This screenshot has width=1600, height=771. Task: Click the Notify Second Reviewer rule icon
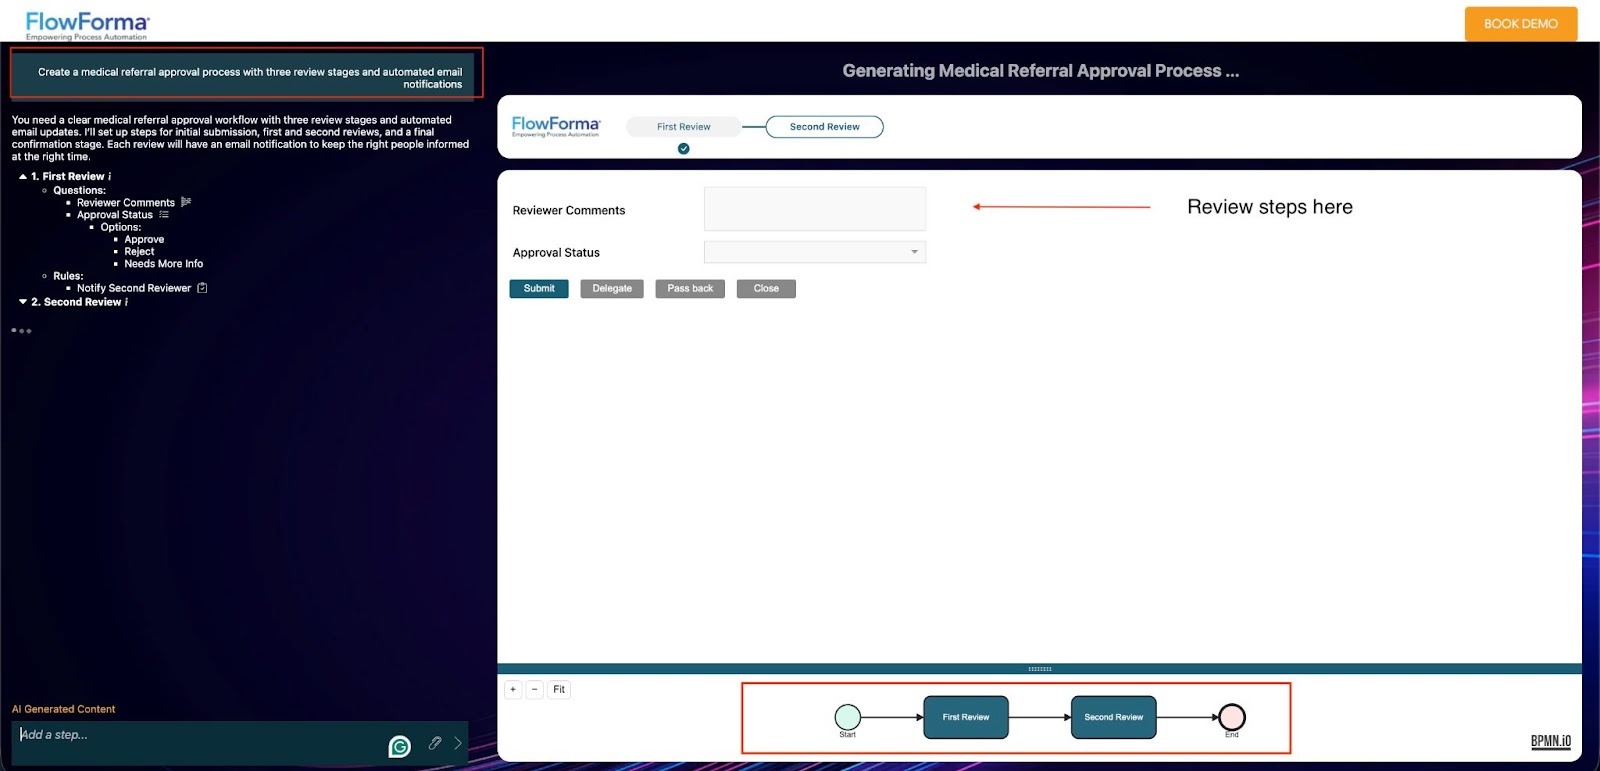[202, 288]
